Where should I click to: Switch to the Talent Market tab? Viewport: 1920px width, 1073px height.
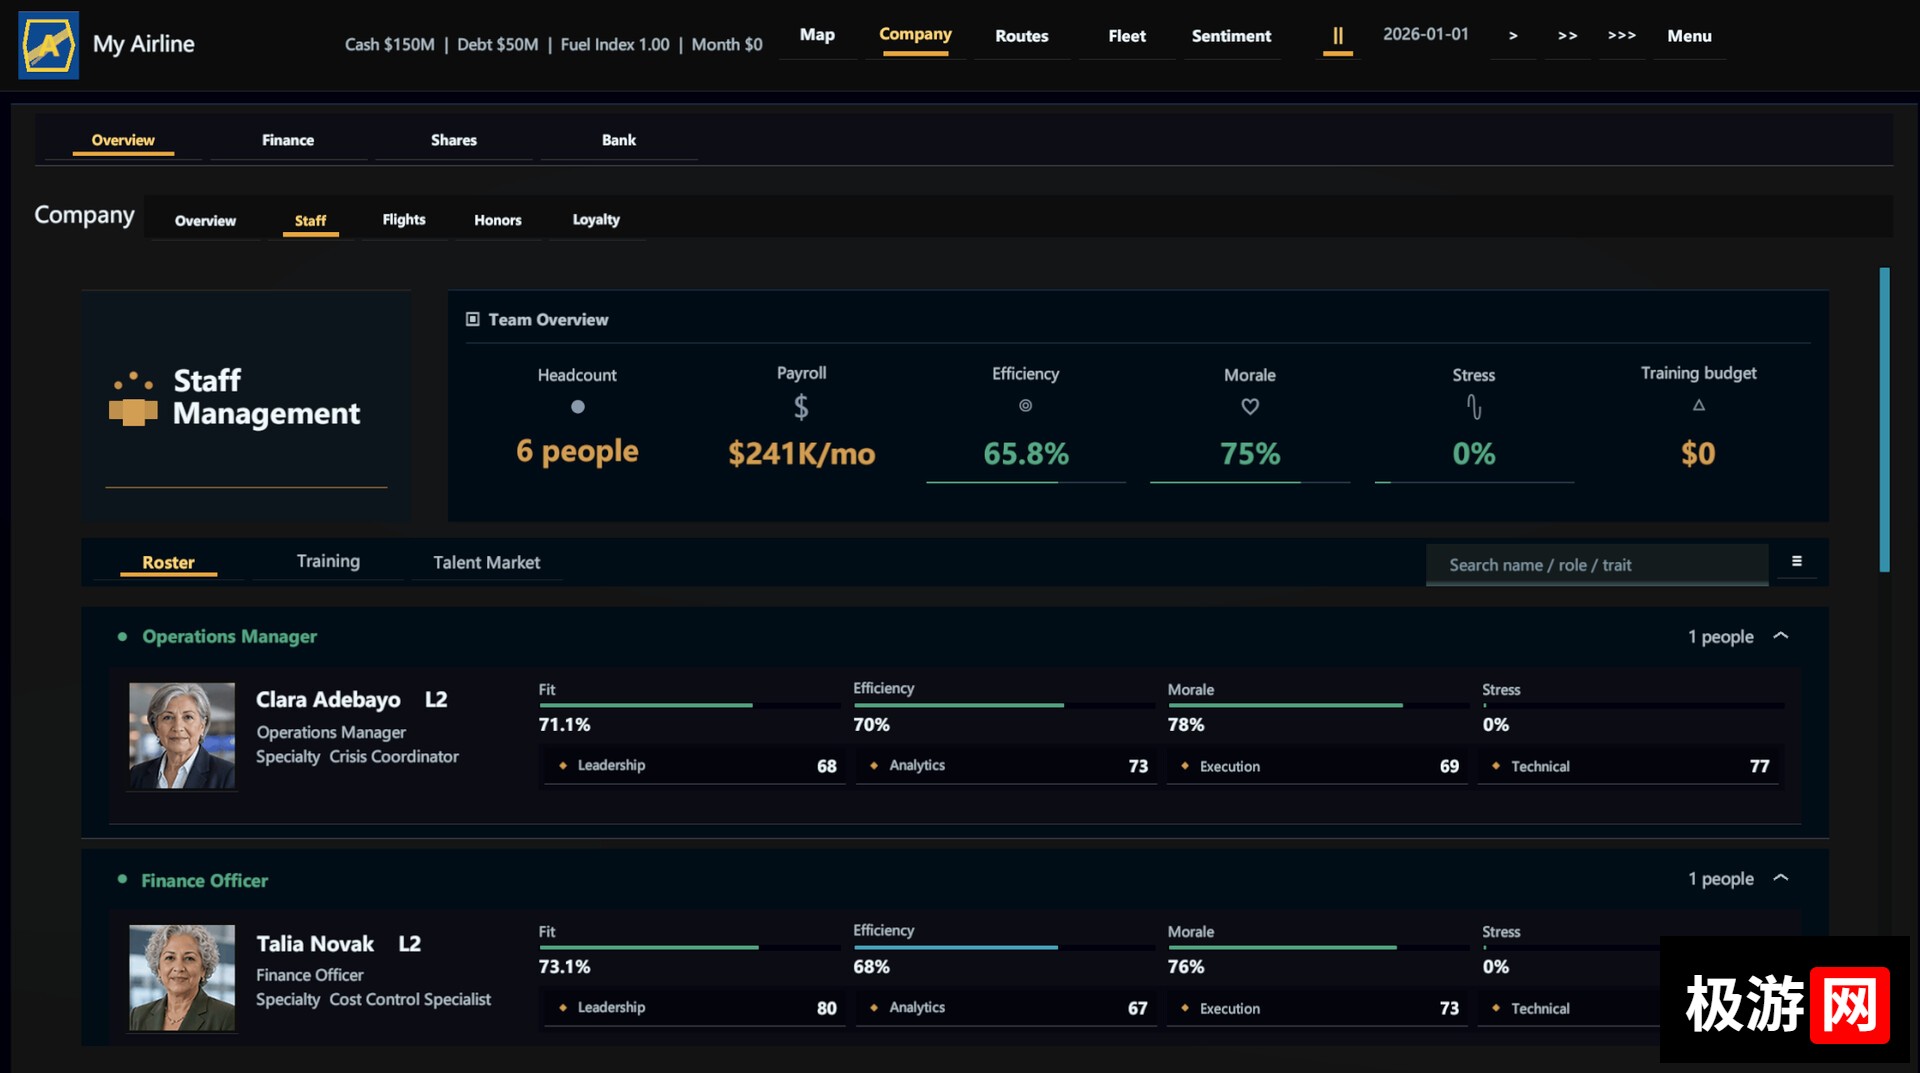486,562
